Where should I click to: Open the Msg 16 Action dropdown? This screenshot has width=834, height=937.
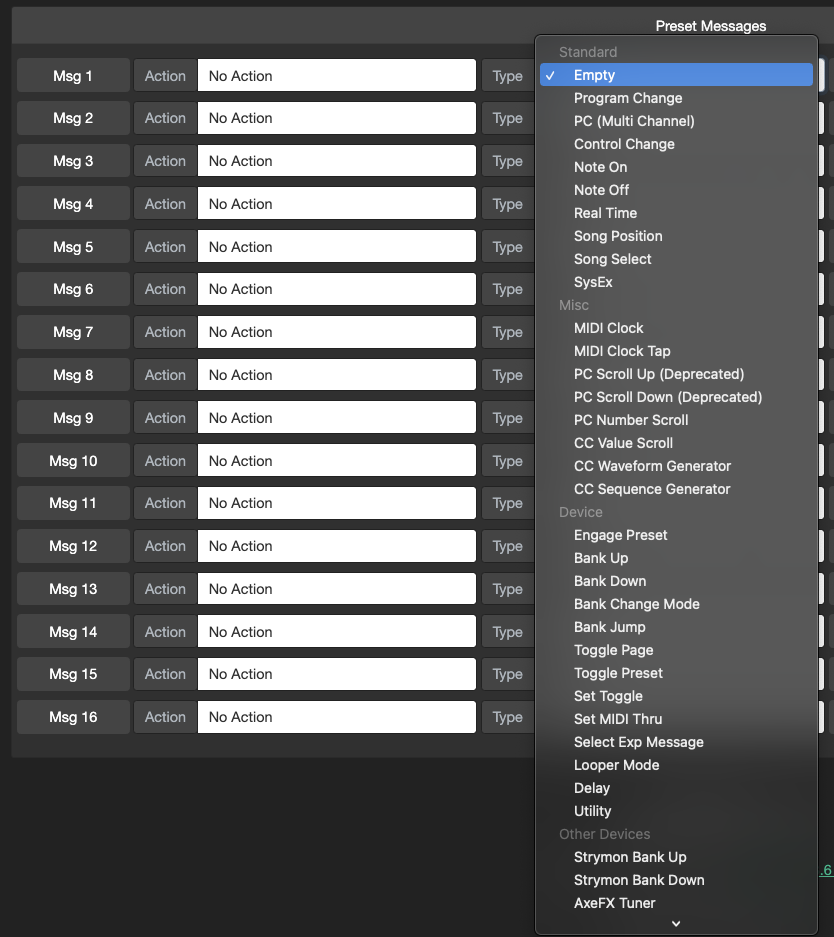pos(336,717)
